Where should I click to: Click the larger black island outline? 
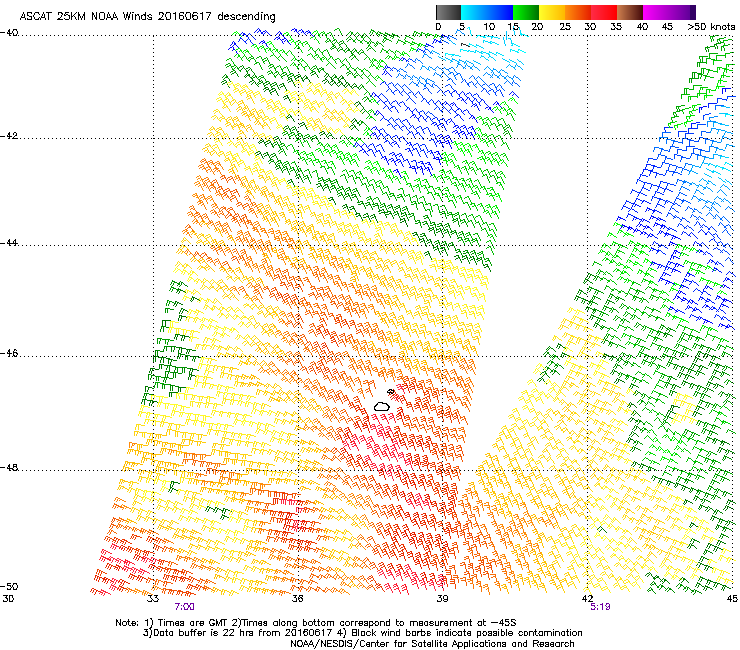[381, 406]
